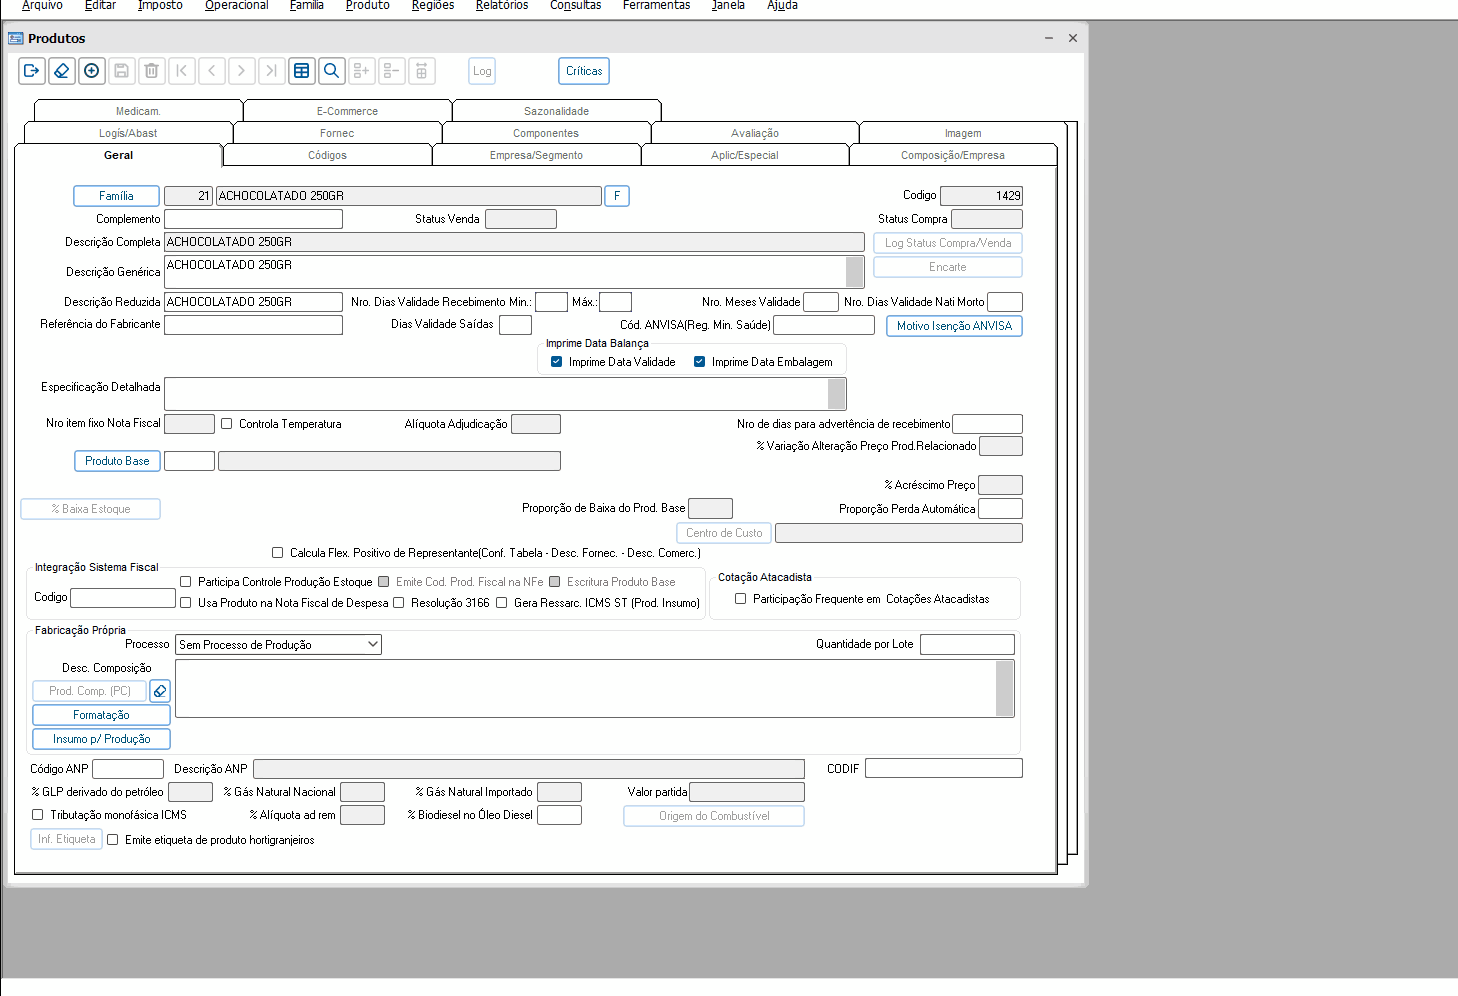The image size is (1458, 996).
Task: Check Usa Produto na Nota Fiscal de Despesa
Action: pyautogui.click(x=186, y=603)
